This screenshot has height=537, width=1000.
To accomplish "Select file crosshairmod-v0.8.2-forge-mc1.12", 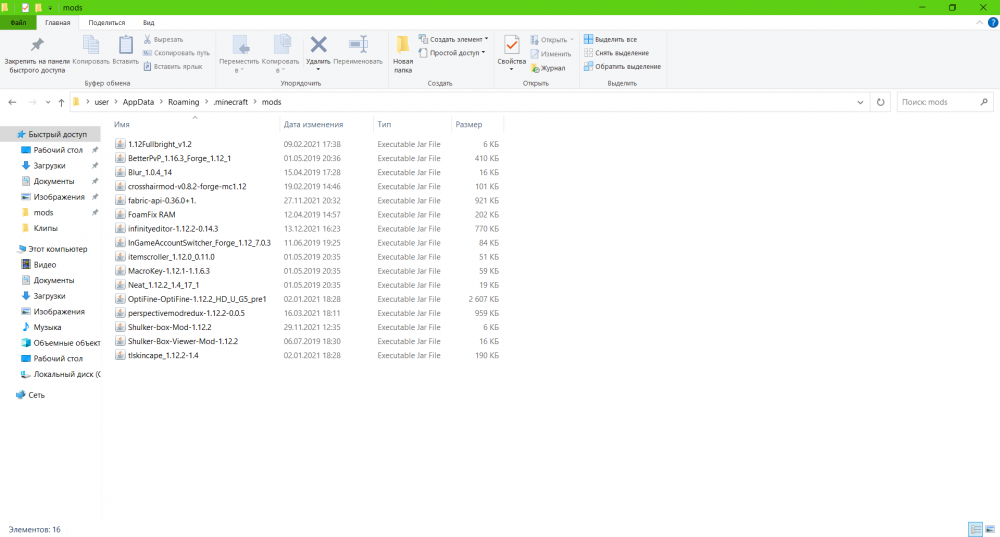I will [x=187, y=186].
